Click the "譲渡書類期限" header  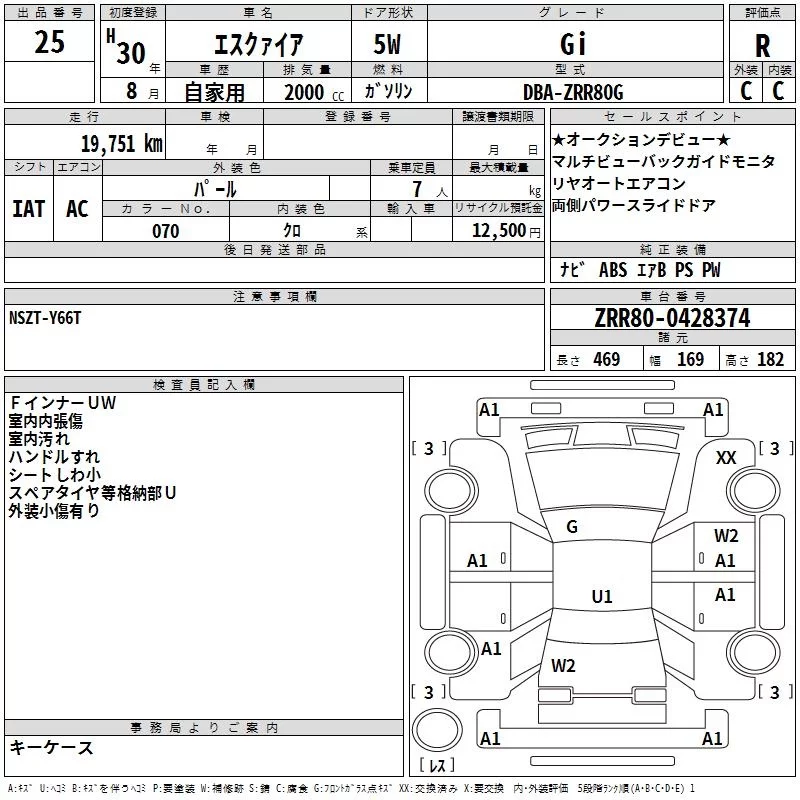(498, 116)
